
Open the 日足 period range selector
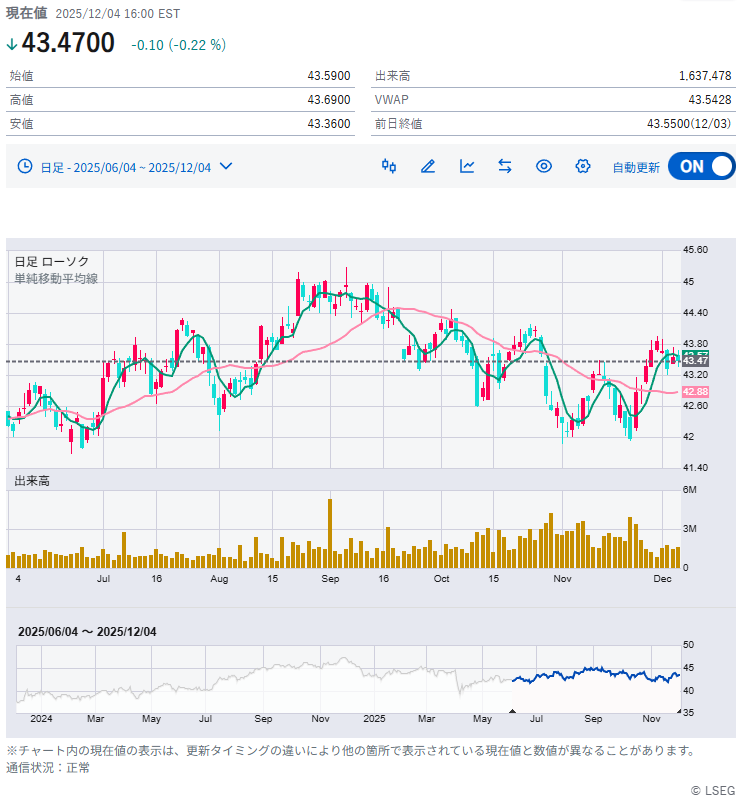coord(125,167)
